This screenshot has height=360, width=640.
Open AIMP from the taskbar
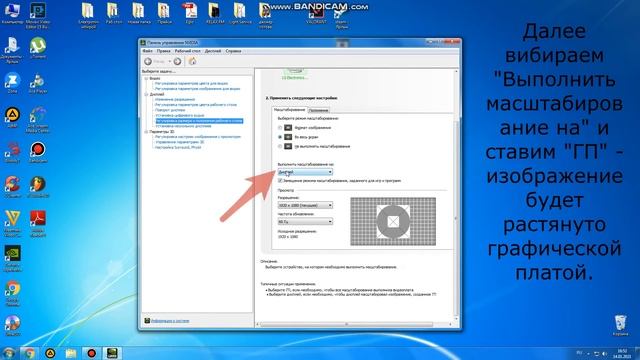50,353
